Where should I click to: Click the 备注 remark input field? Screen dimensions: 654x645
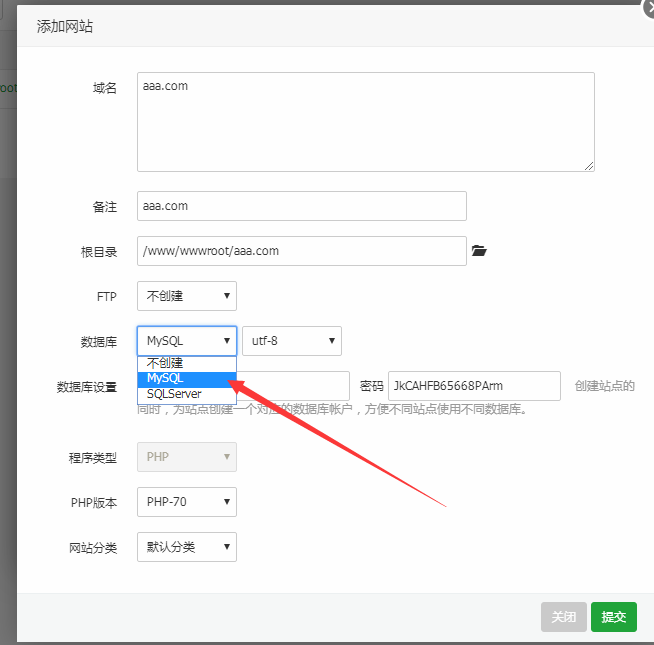(x=302, y=206)
